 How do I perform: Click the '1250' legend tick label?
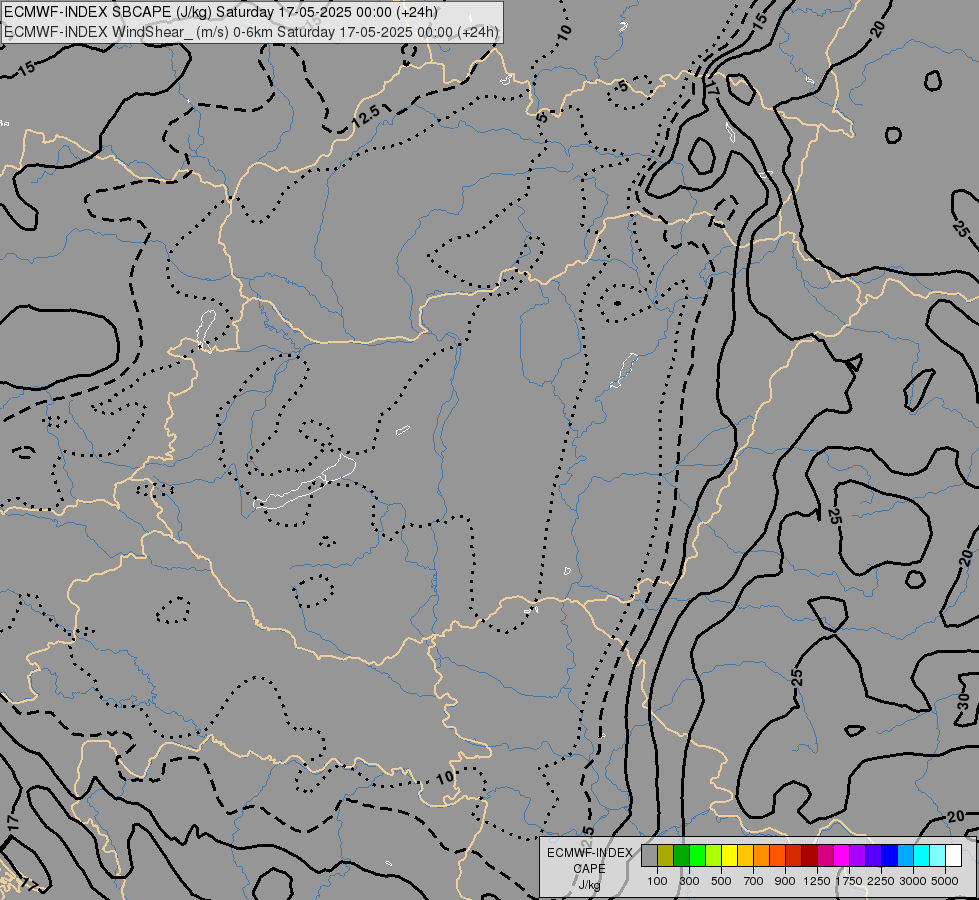pyautogui.click(x=817, y=881)
